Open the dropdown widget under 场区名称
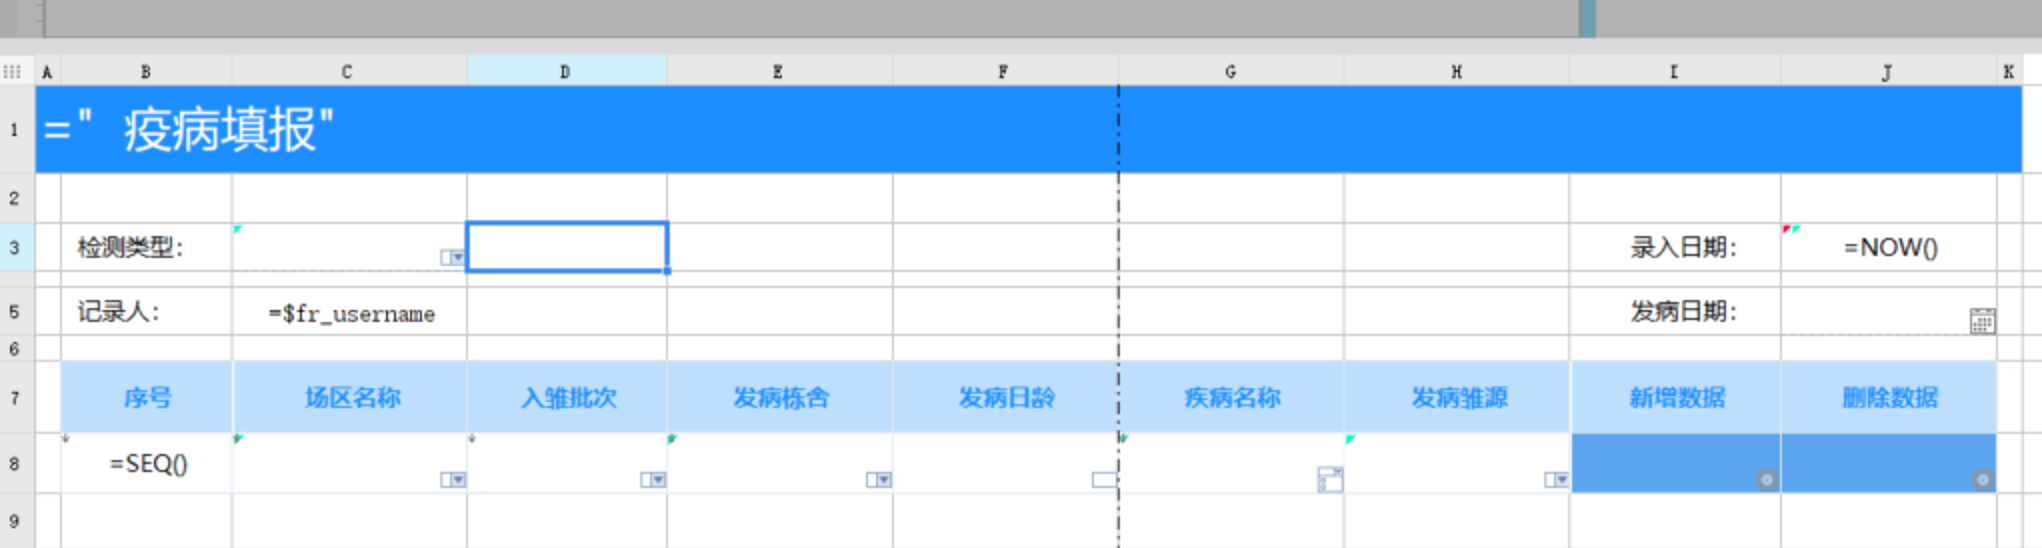Image resolution: width=2042 pixels, height=548 pixels. coord(453,480)
